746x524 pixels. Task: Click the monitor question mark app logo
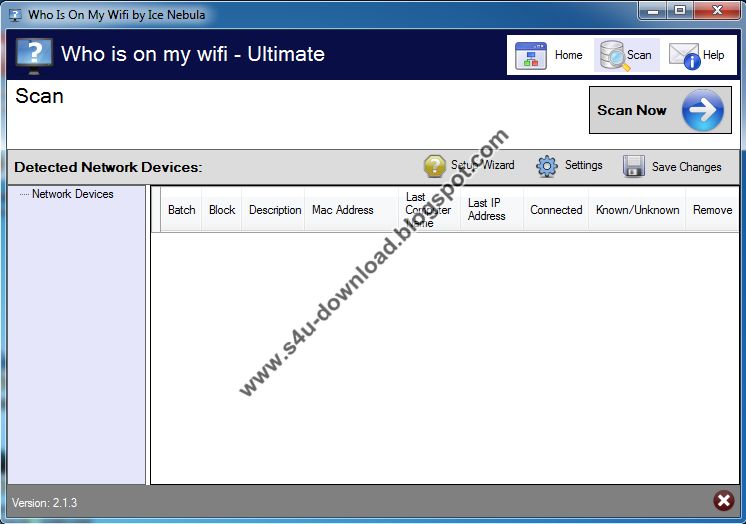point(34,56)
